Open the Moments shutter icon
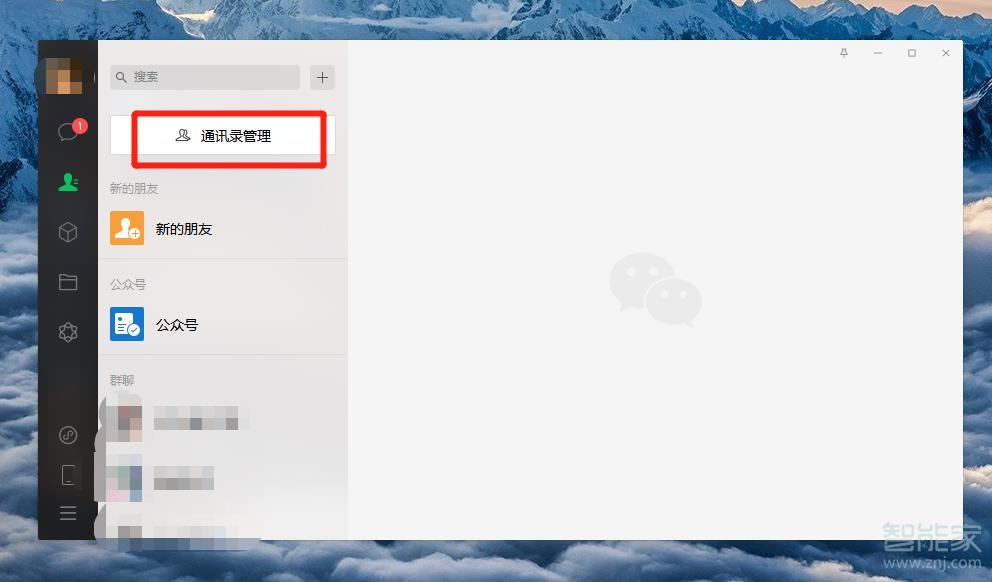Screen dimensions: 992x582 tap(68, 332)
